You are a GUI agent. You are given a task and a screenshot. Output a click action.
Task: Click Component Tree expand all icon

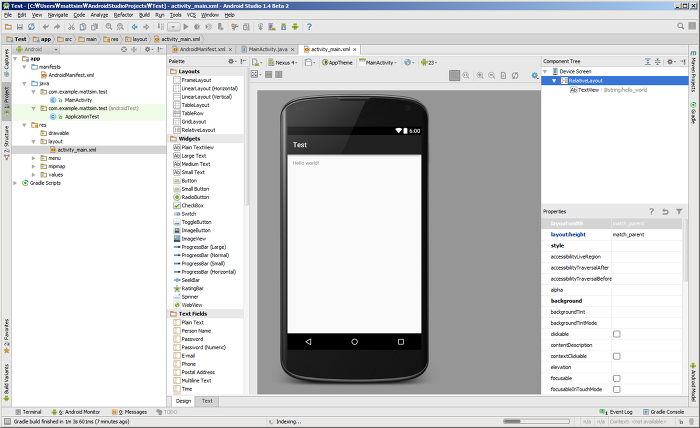[x=648, y=62]
